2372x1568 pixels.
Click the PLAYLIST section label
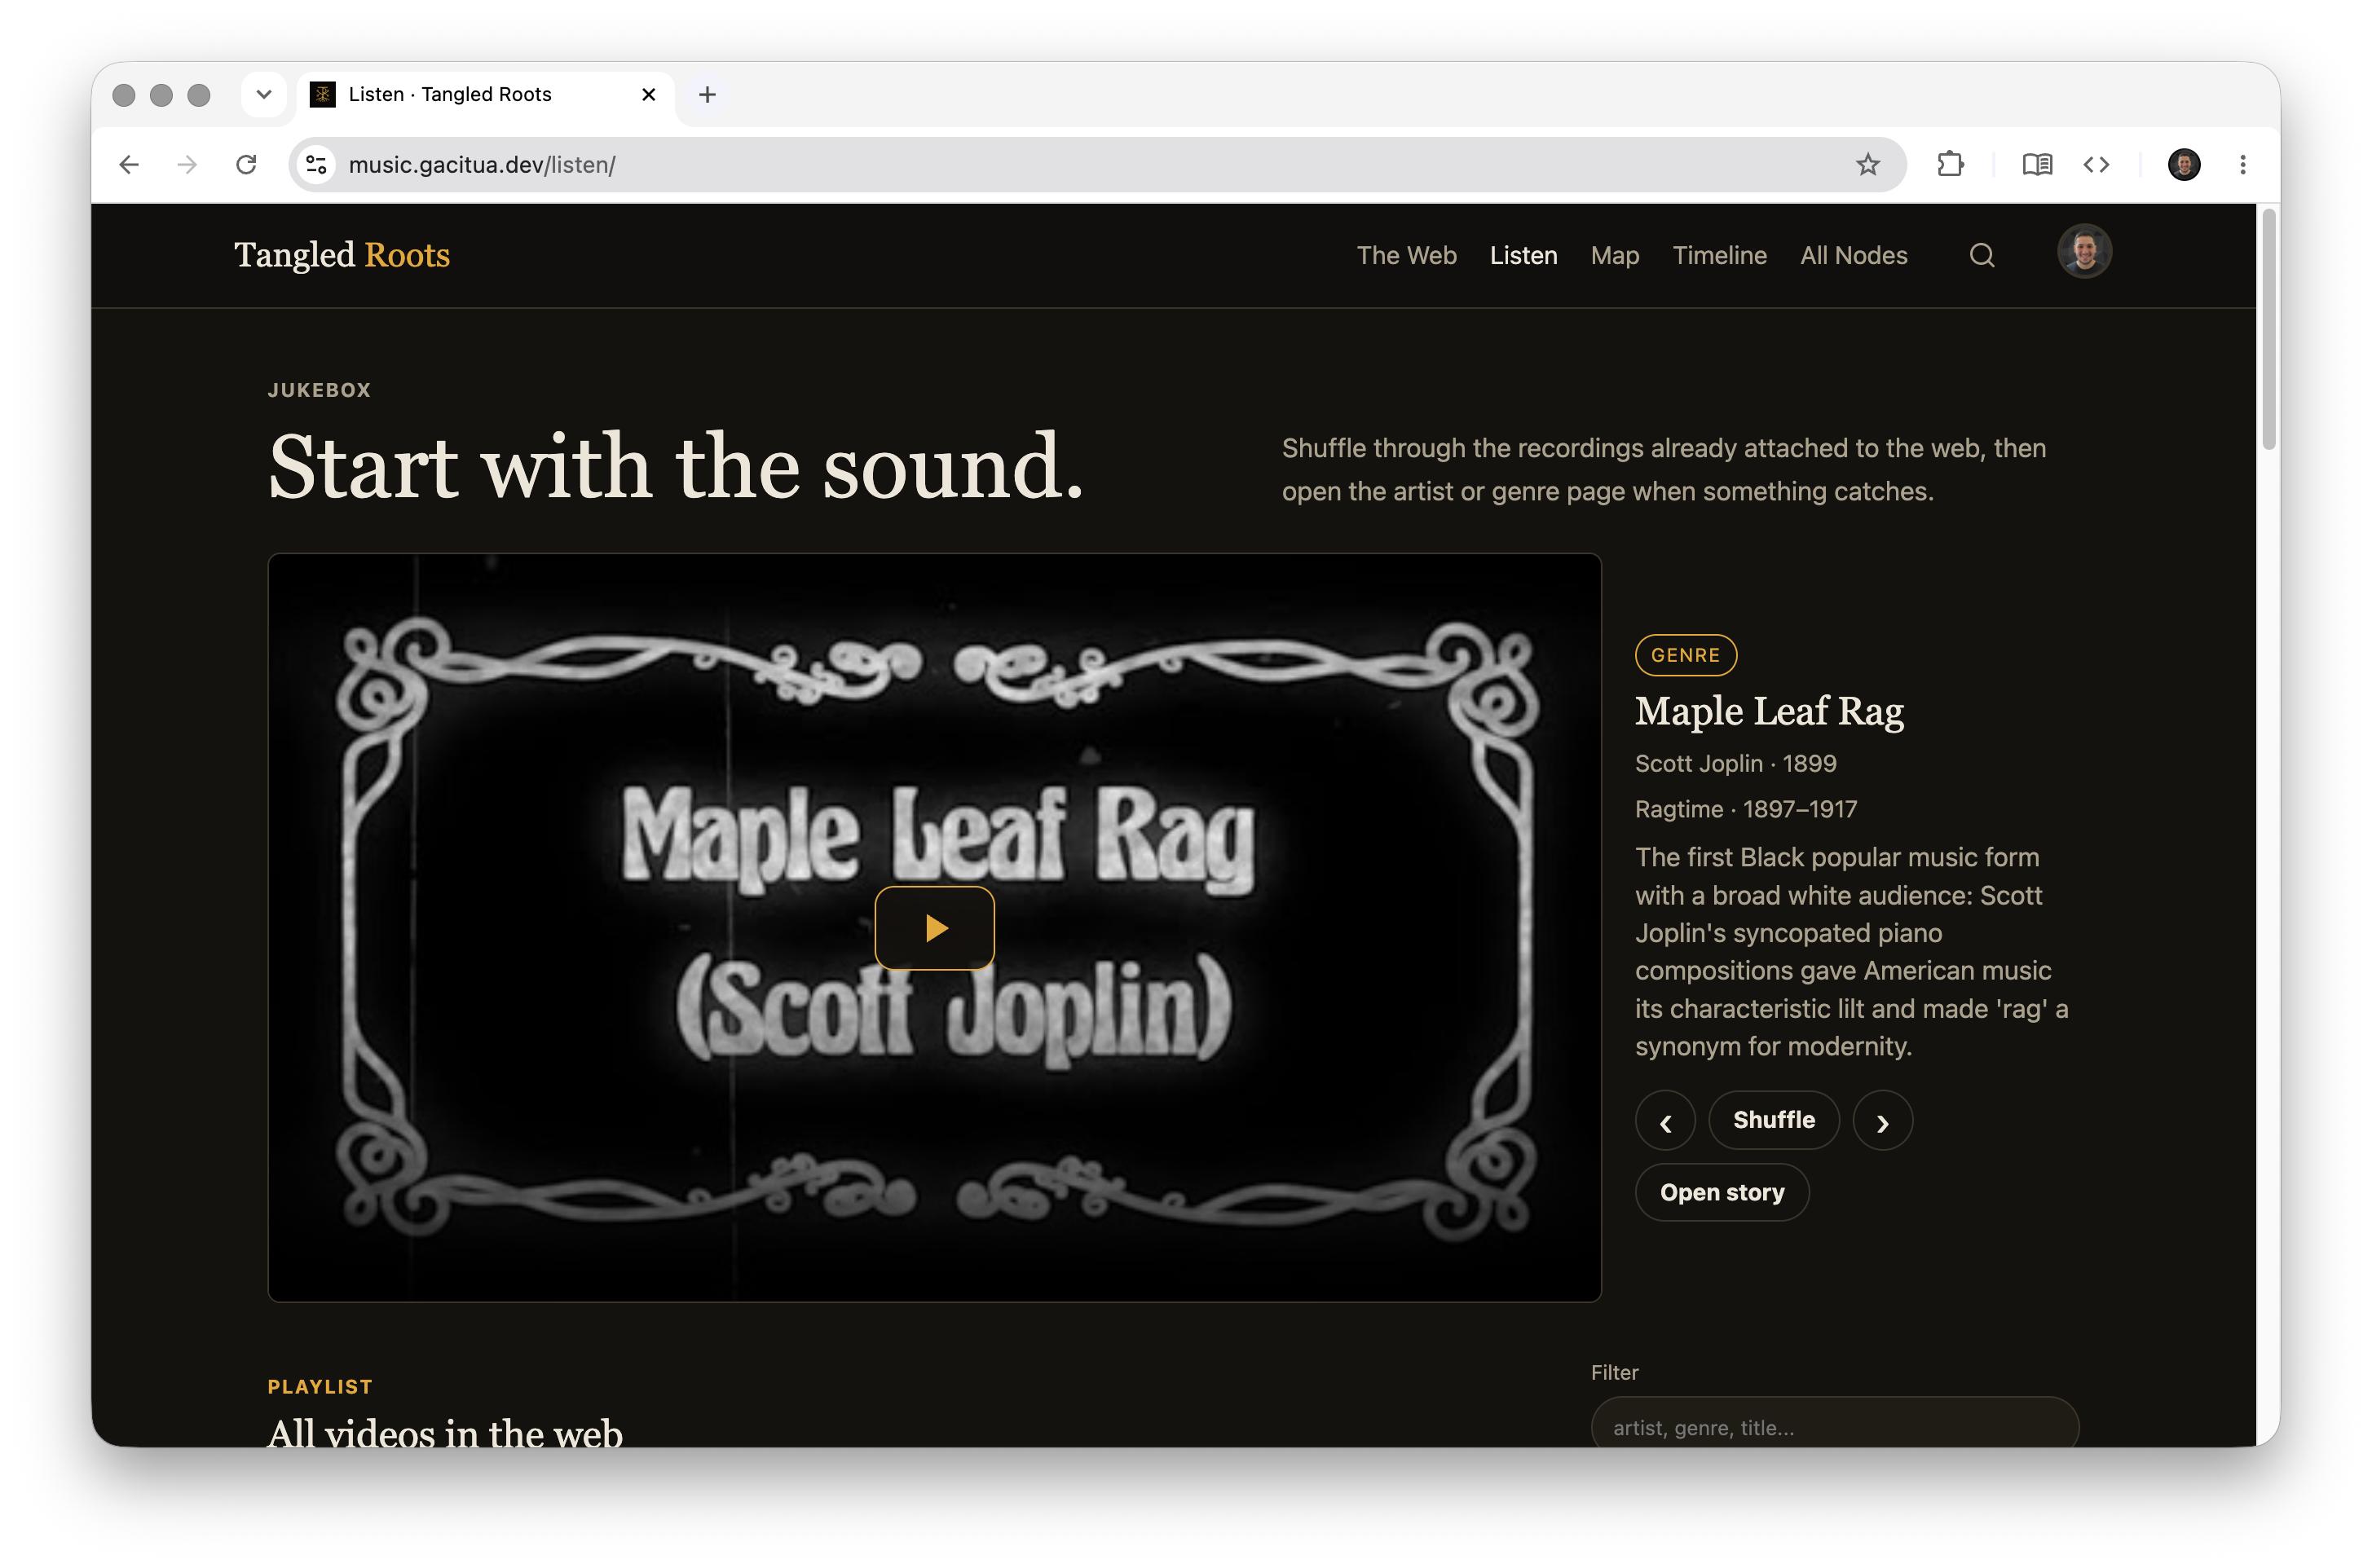point(320,1386)
